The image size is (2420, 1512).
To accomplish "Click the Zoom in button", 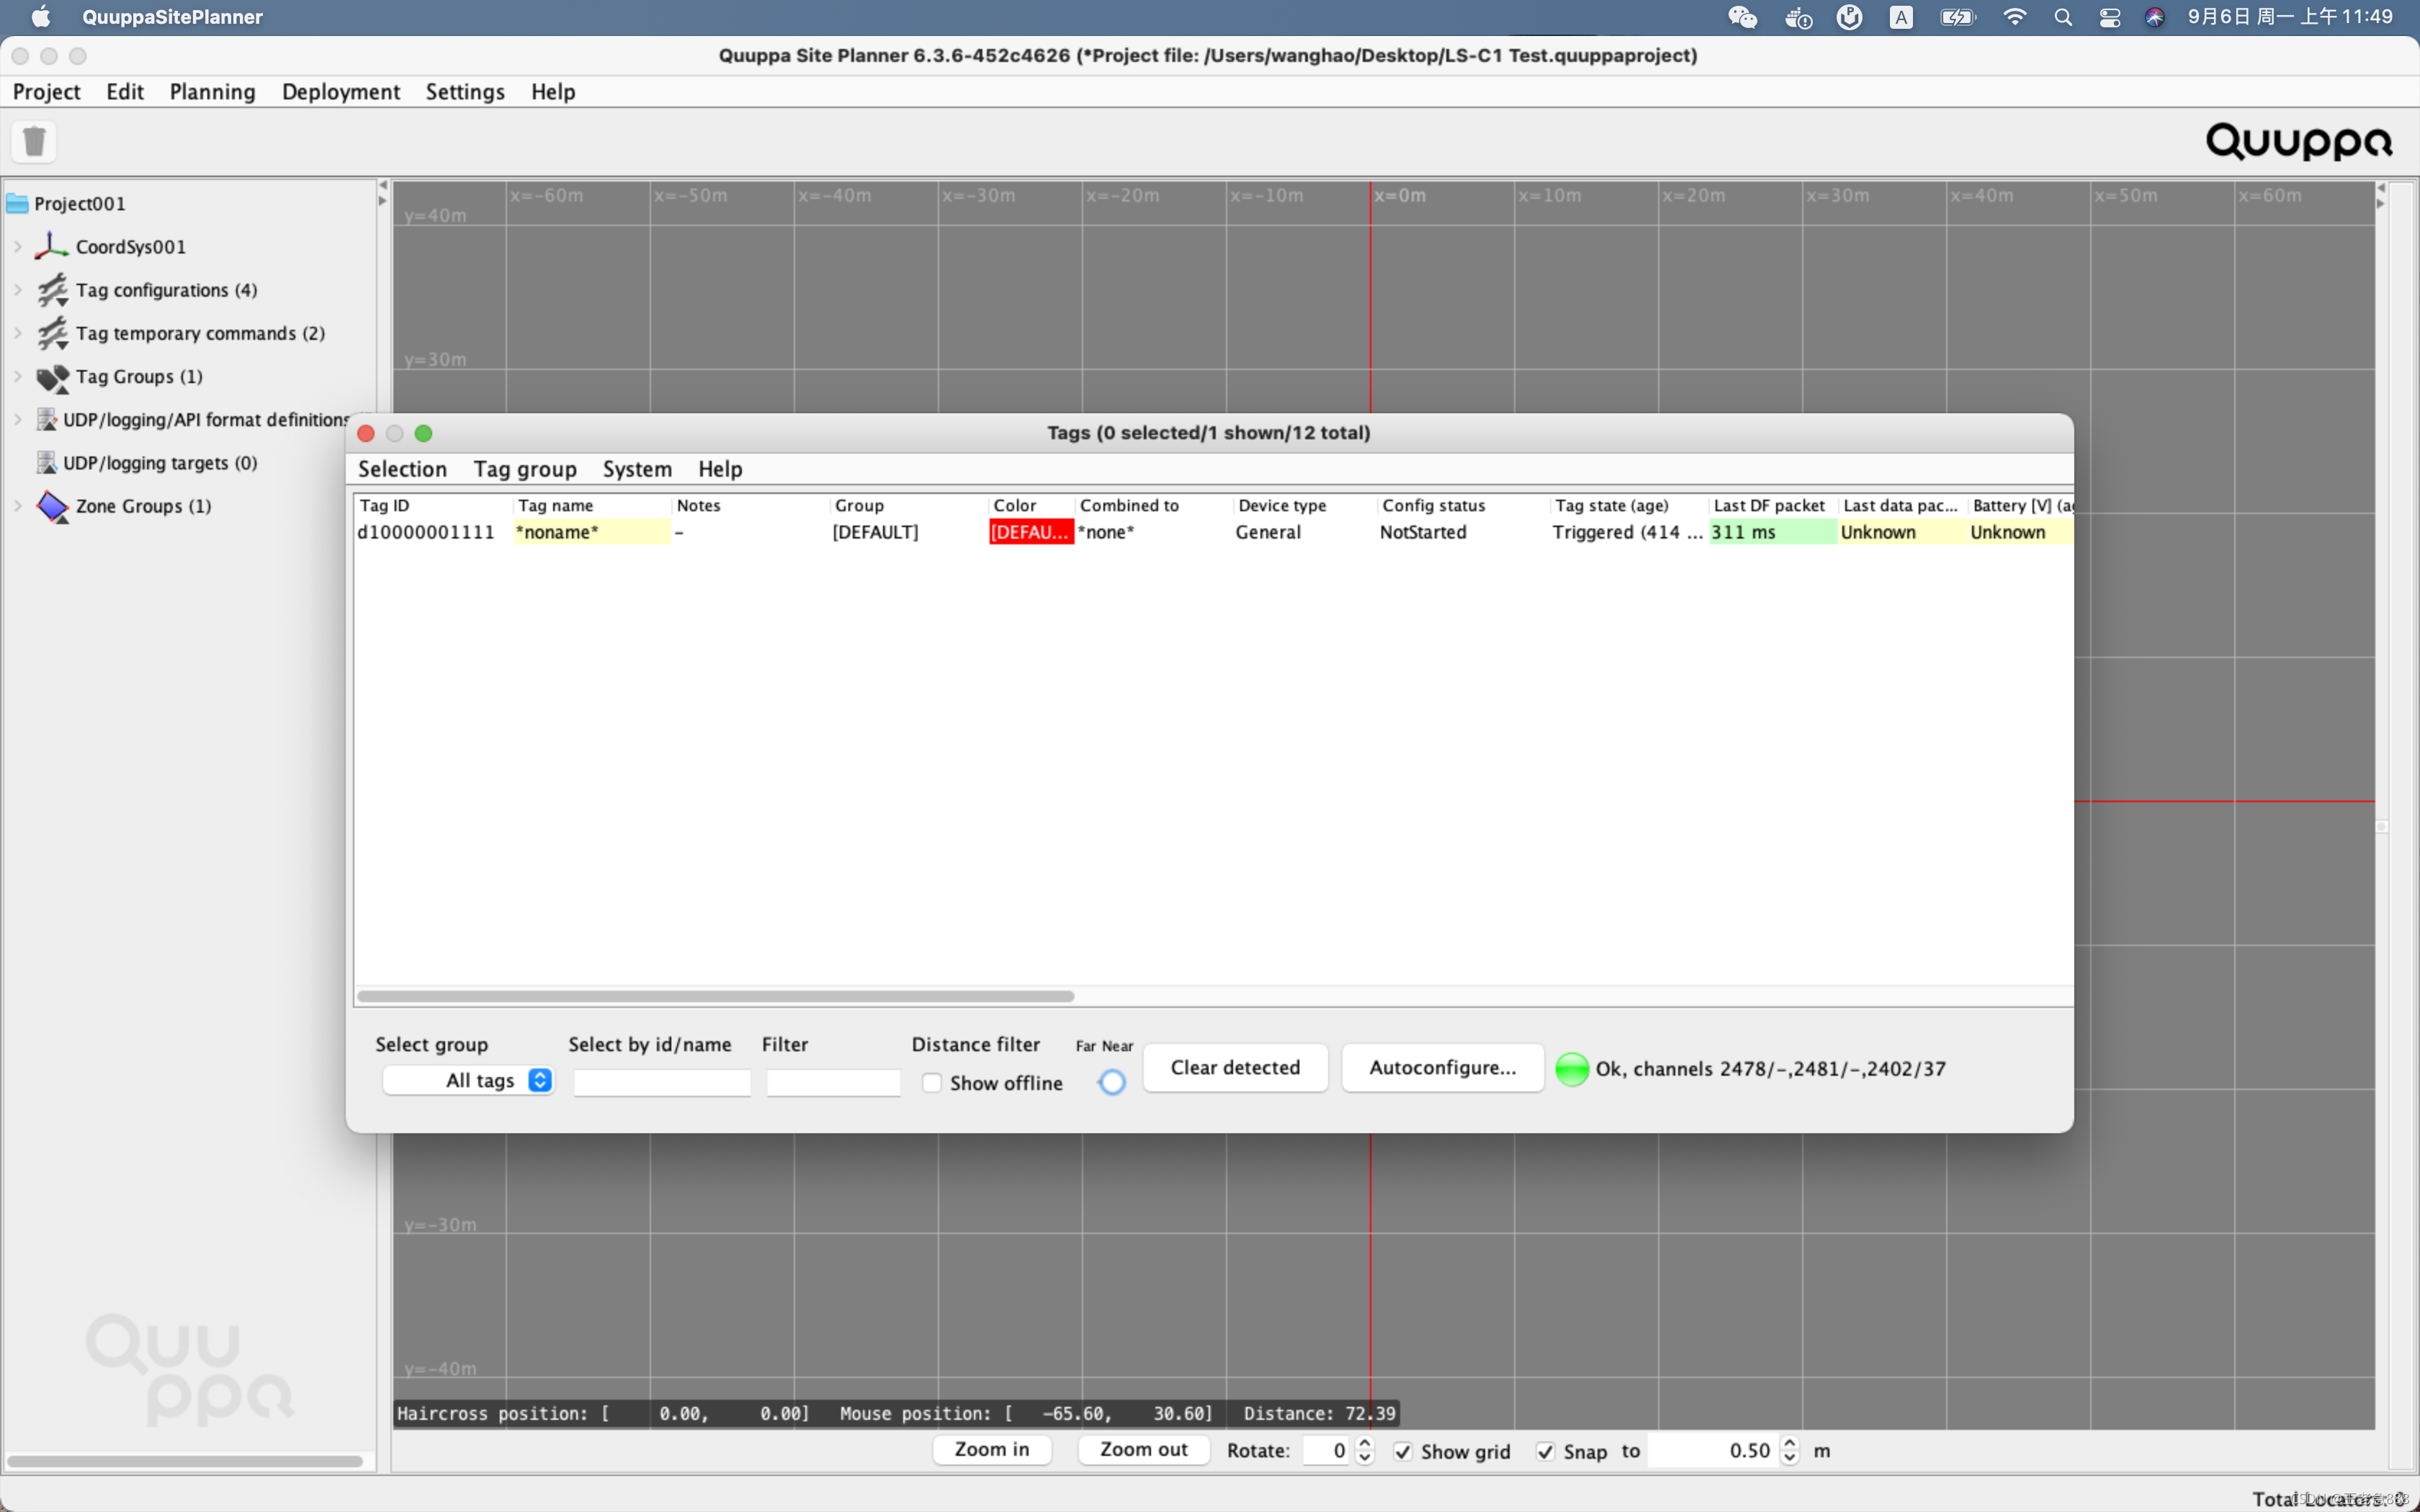I will 991,1450.
